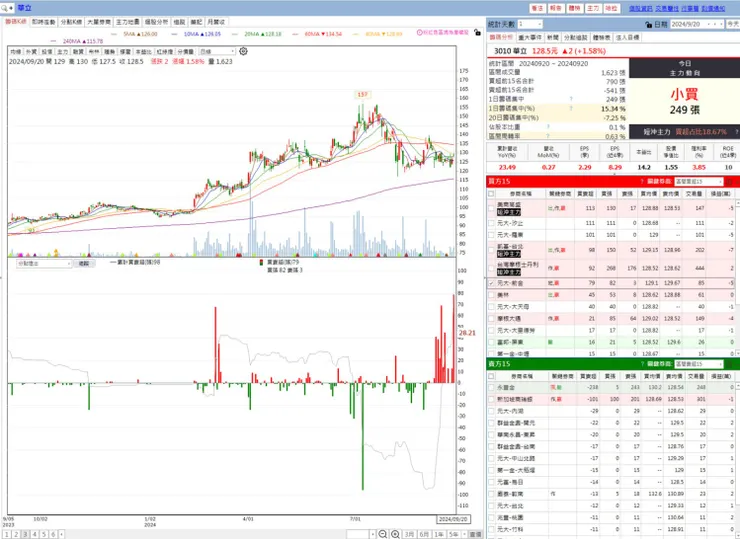This screenshot has height=539, width=740.
Task: Open the indicator dropdown above the lower chart
Action: pos(44,263)
